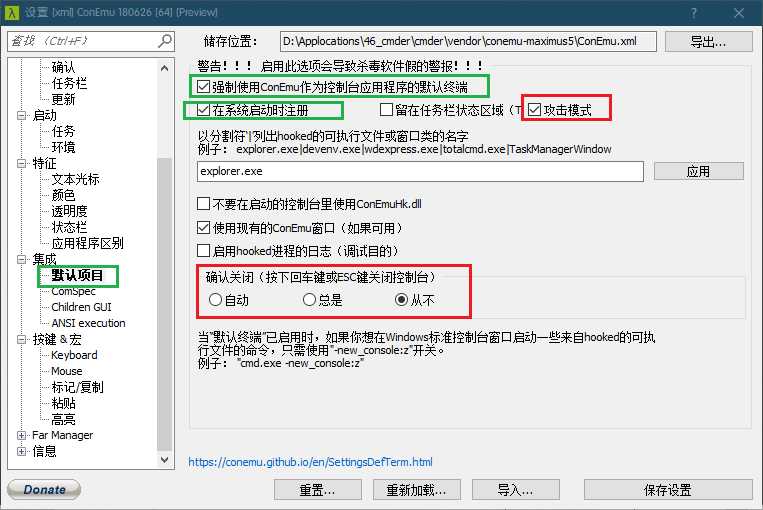Click the storage location path field
The image size is (763, 510).
click(468, 41)
